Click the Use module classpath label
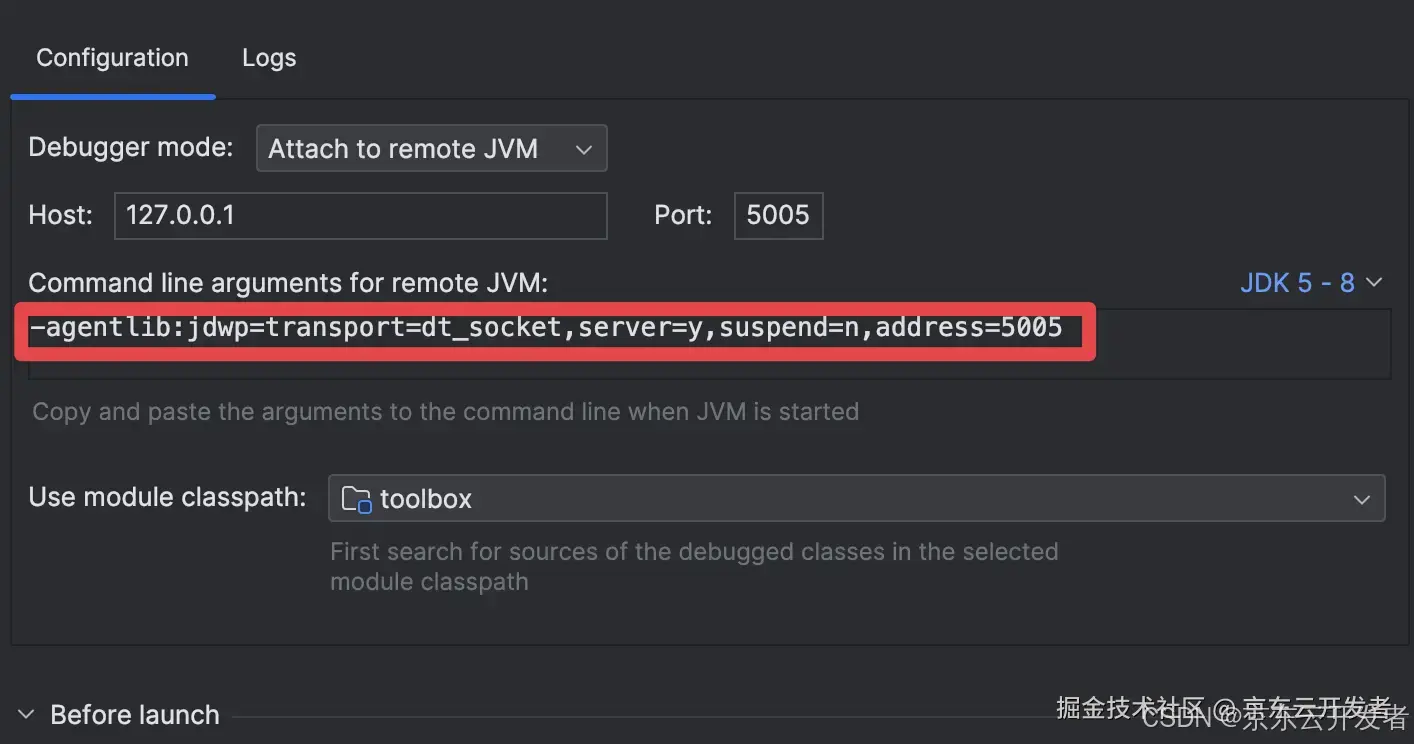The image size is (1414, 744). [x=167, y=496]
